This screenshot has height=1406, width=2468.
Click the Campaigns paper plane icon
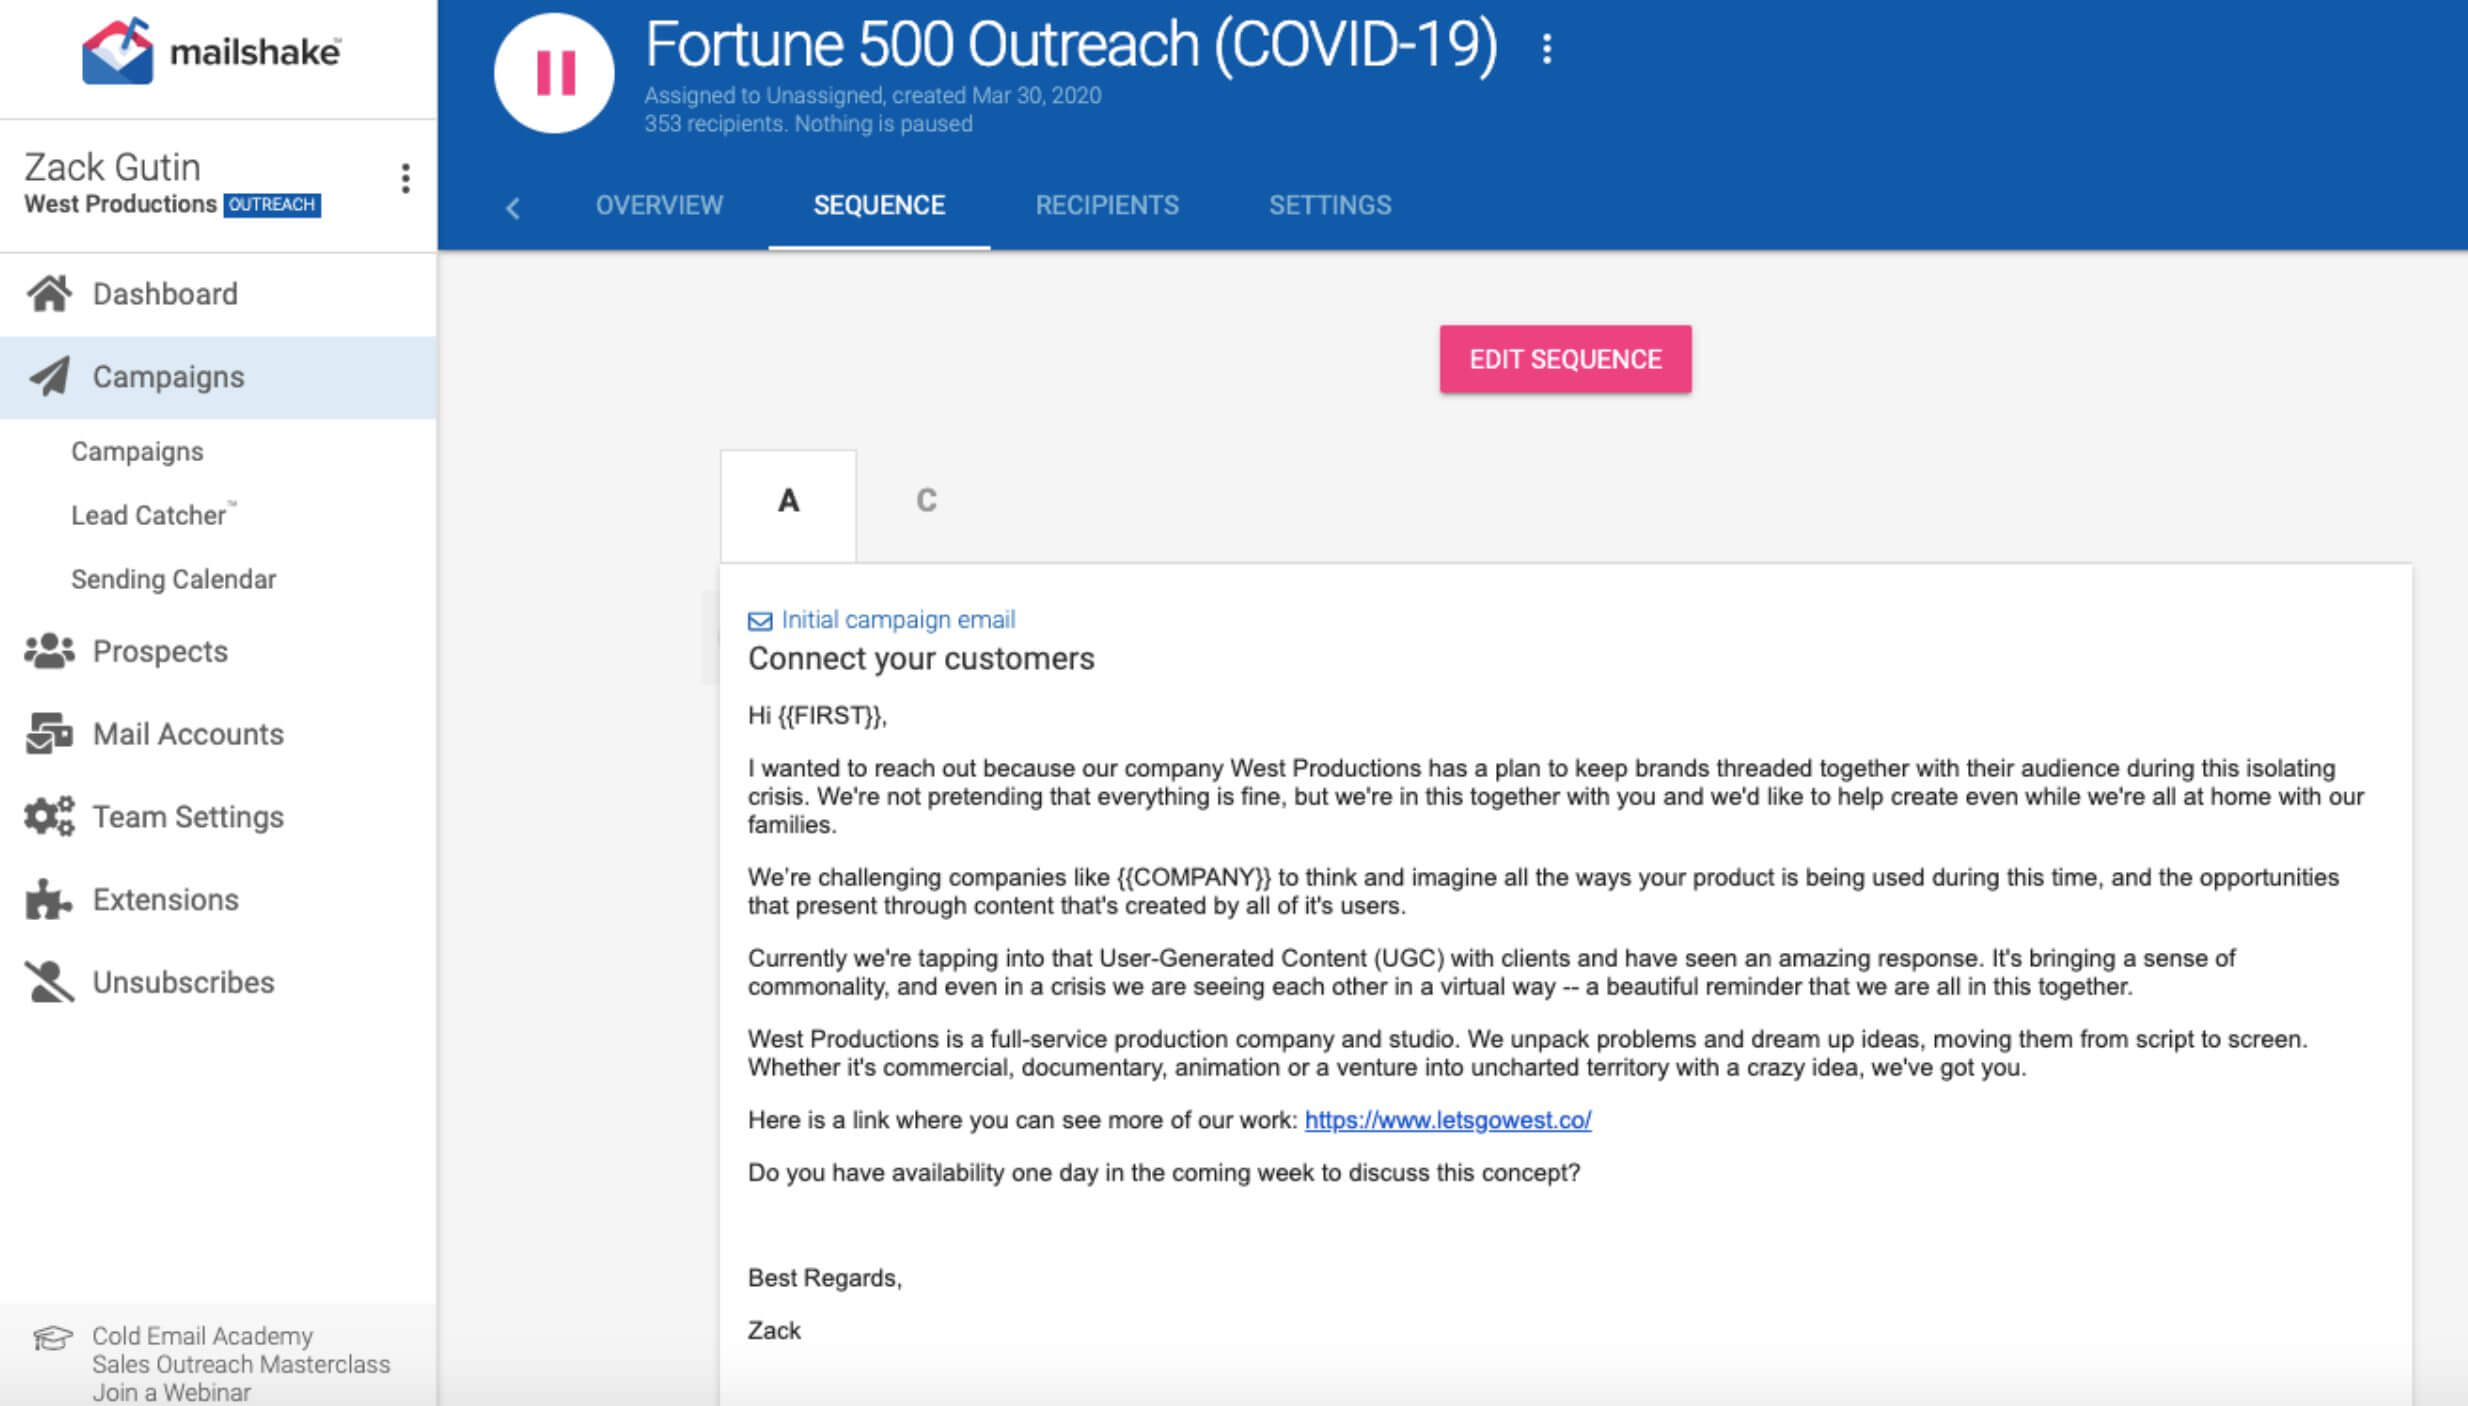(49, 377)
